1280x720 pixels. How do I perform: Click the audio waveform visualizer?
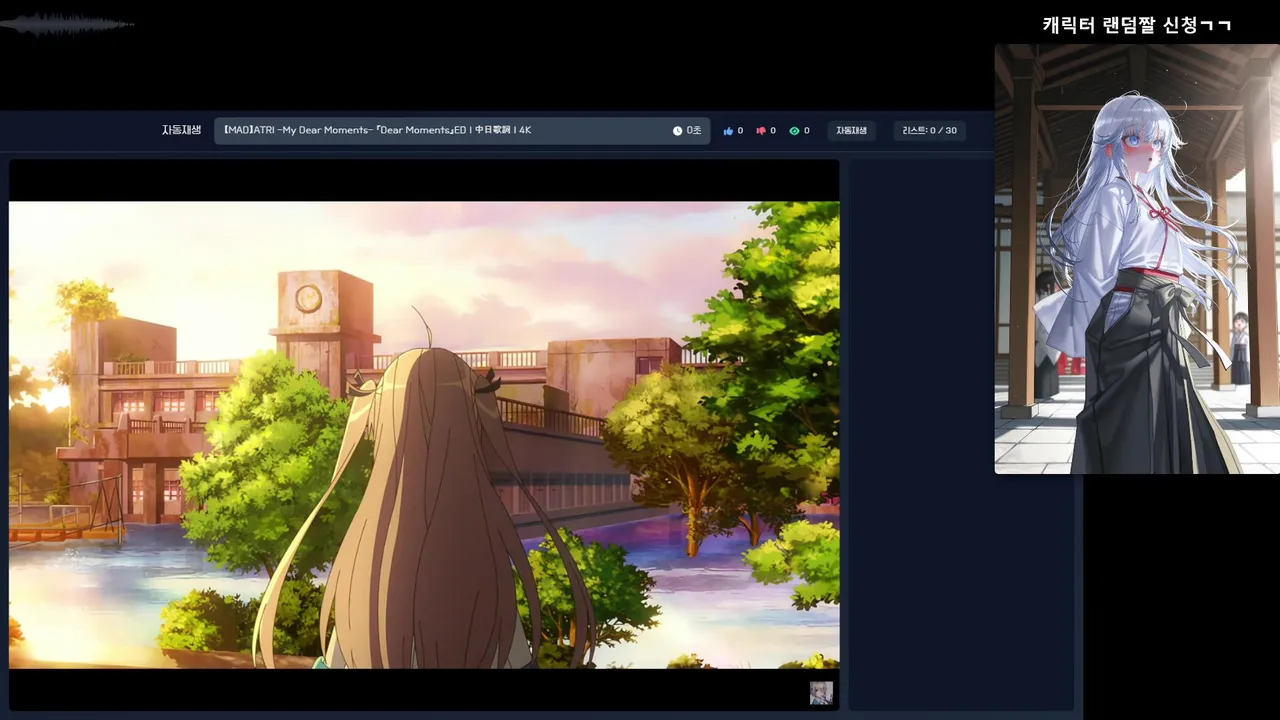68,24
